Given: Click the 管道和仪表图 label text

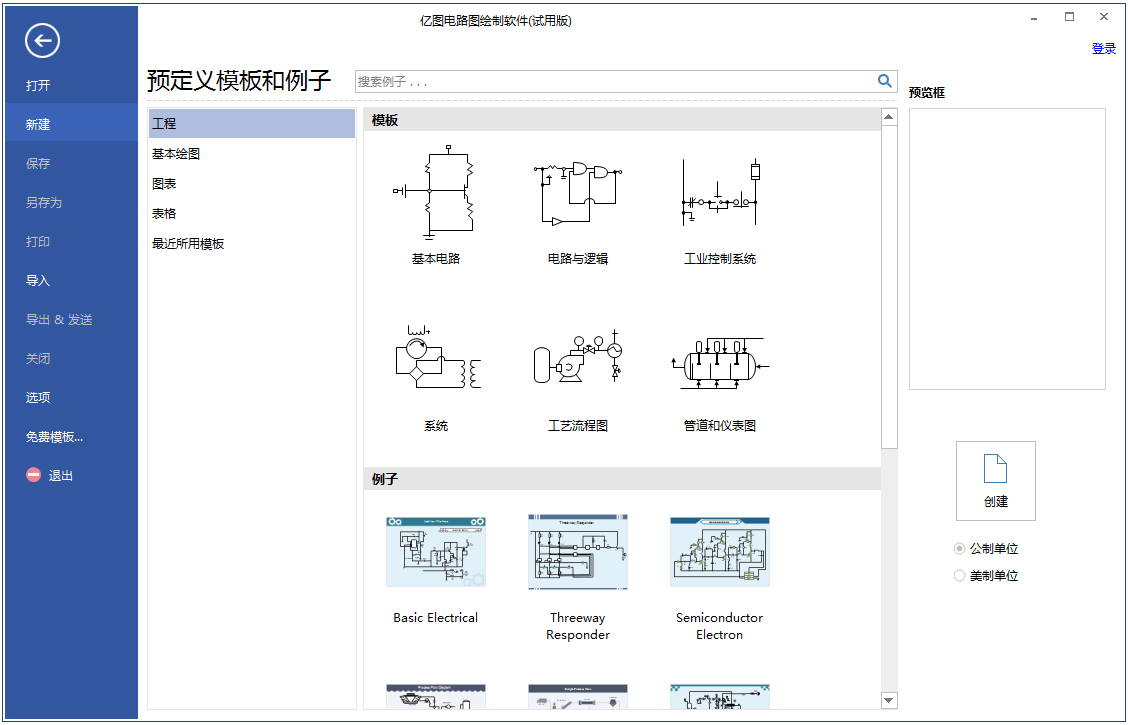Looking at the screenshot, I should pos(719,426).
